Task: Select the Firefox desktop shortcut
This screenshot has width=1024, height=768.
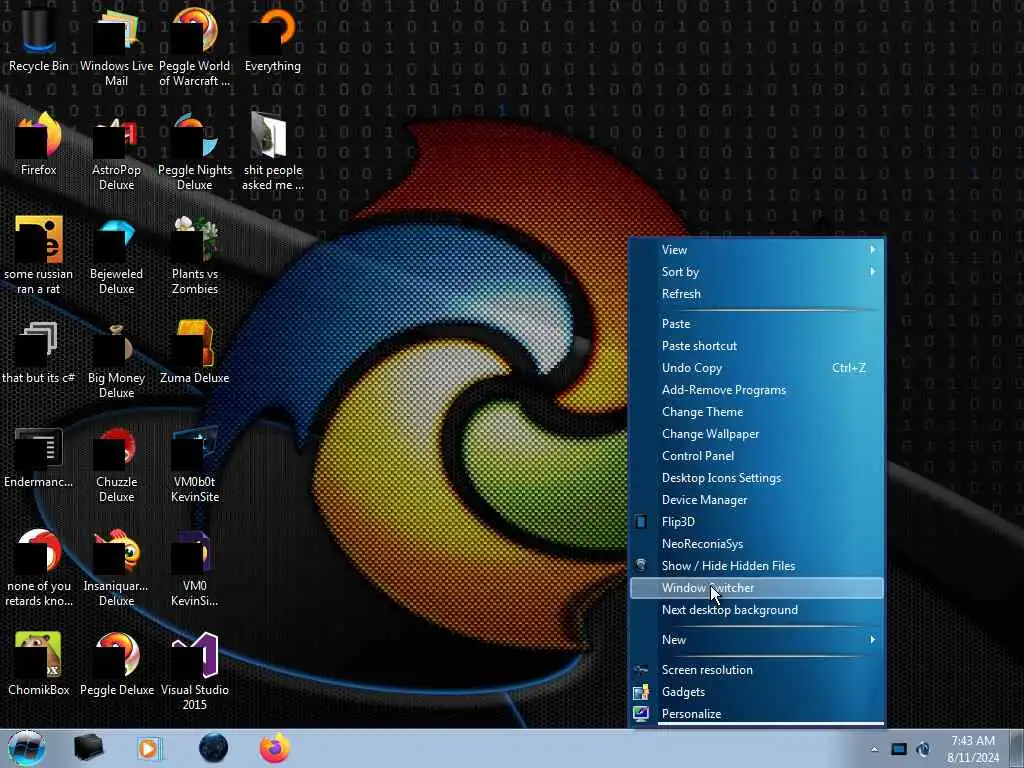Action: pyautogui.click(x=39, y=144)
